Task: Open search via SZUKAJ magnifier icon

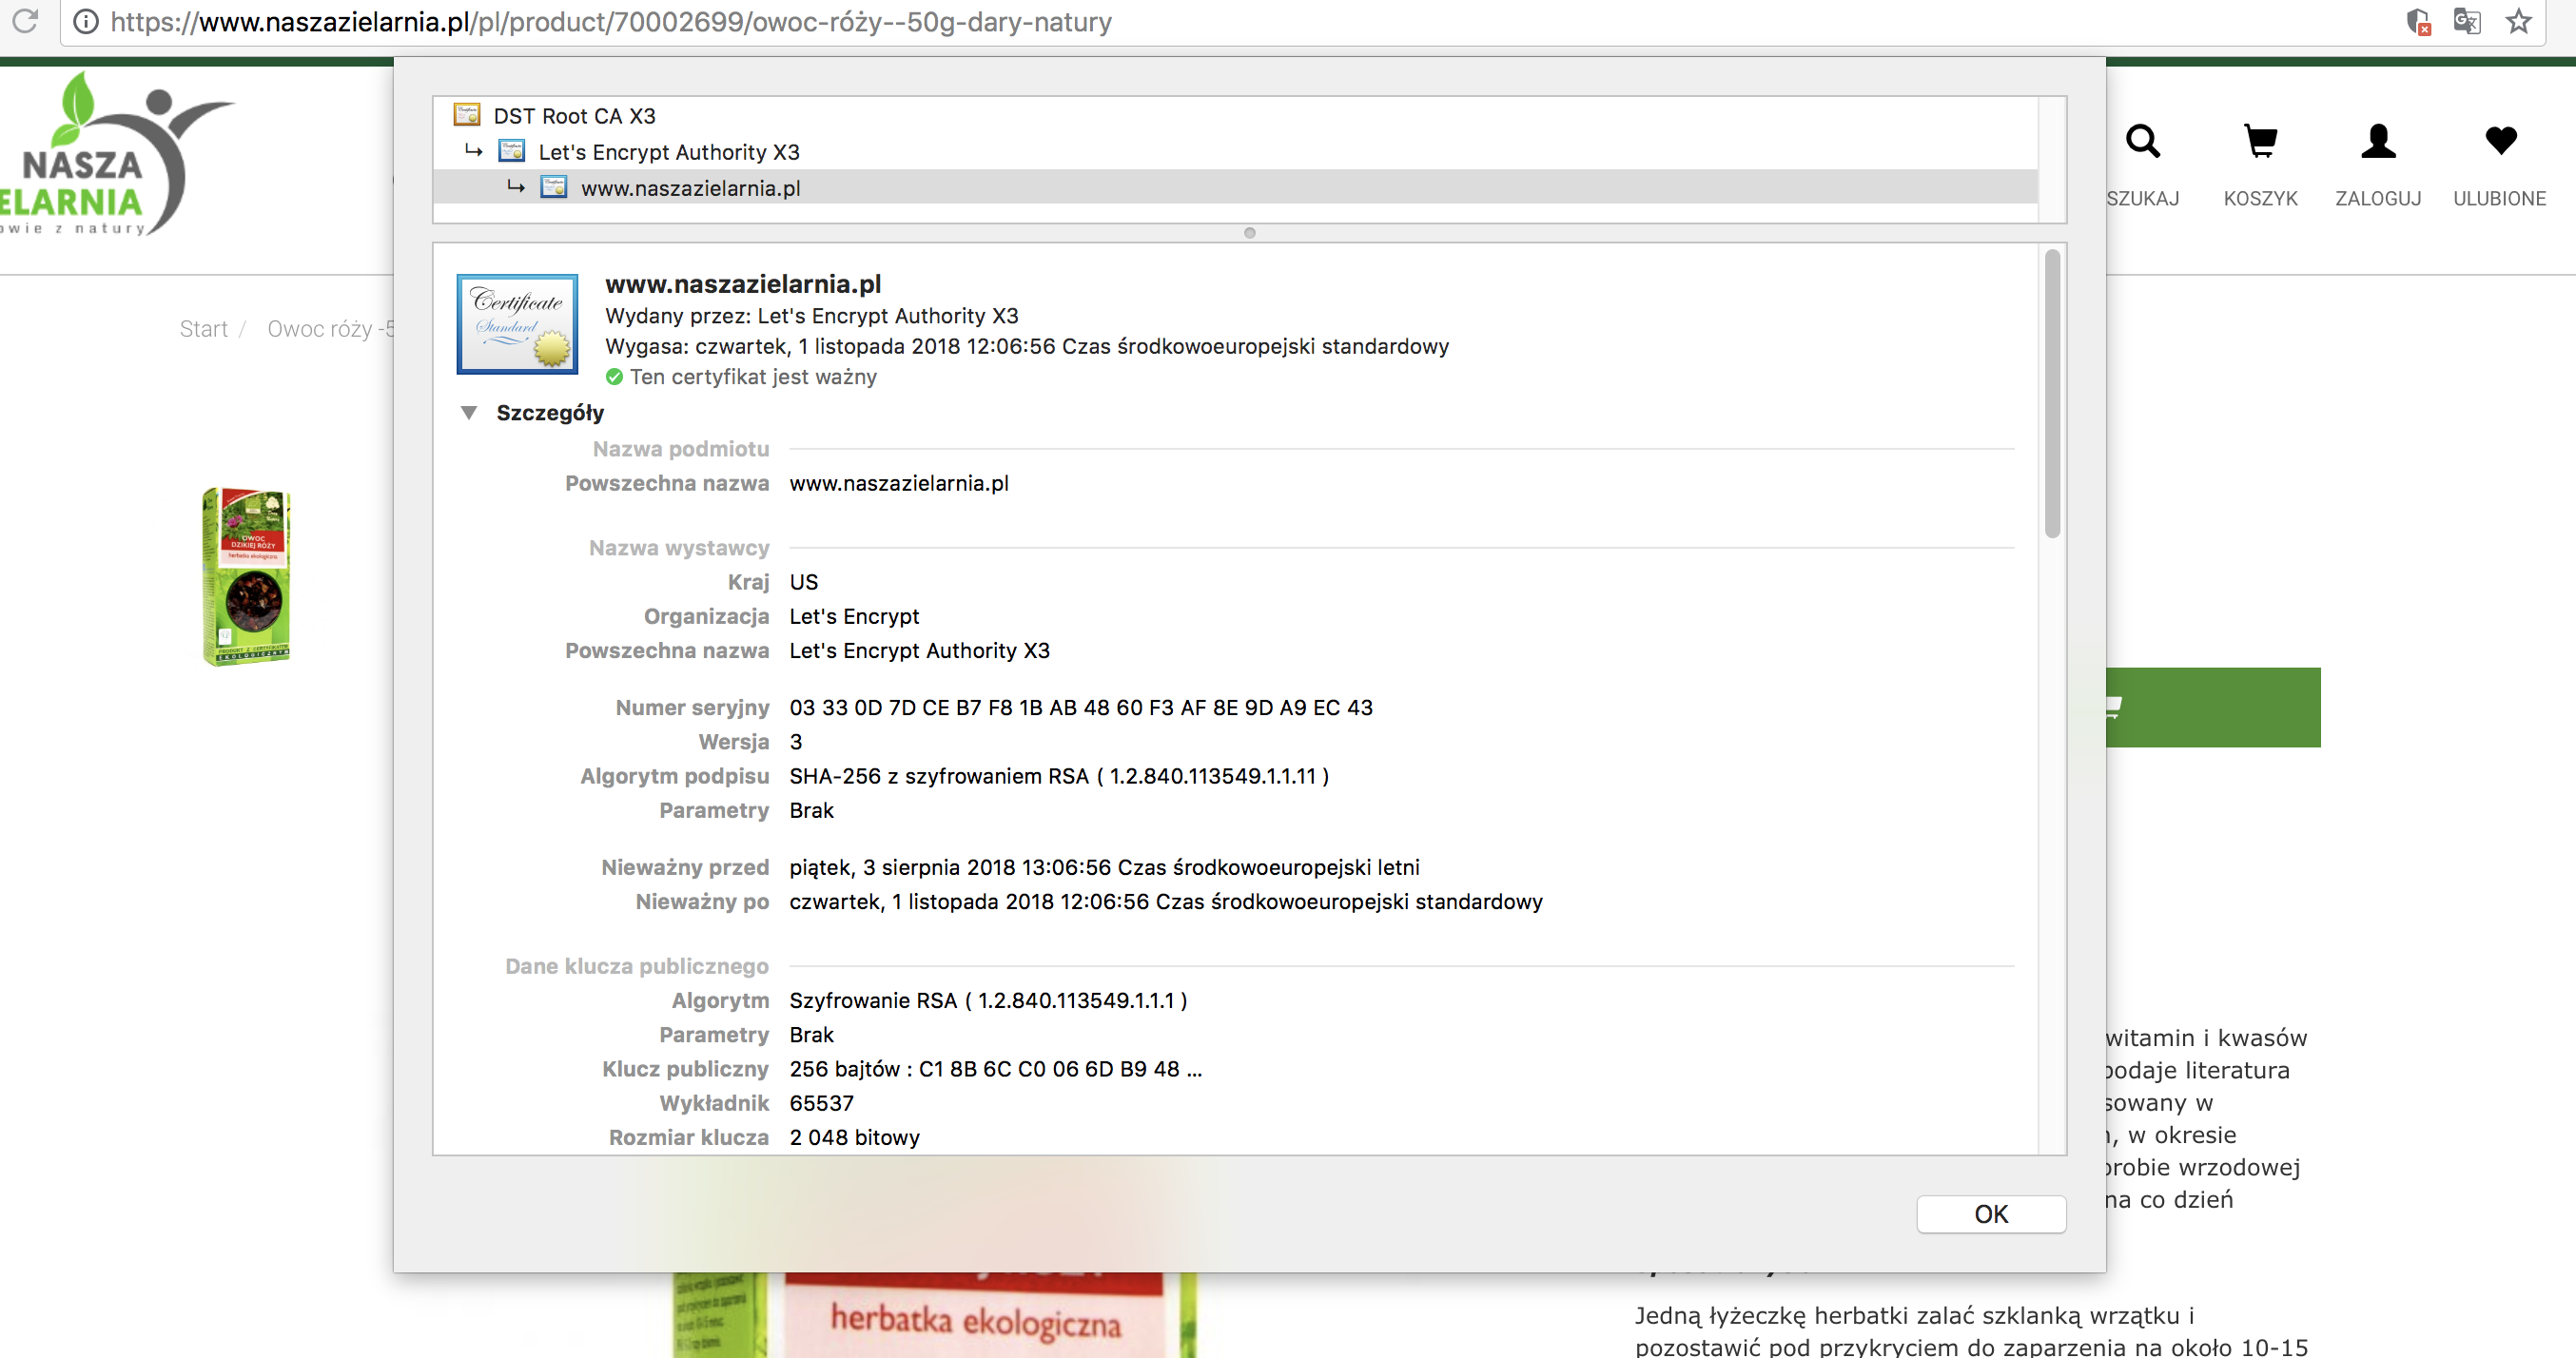Action: click(x=2143, y=142)
